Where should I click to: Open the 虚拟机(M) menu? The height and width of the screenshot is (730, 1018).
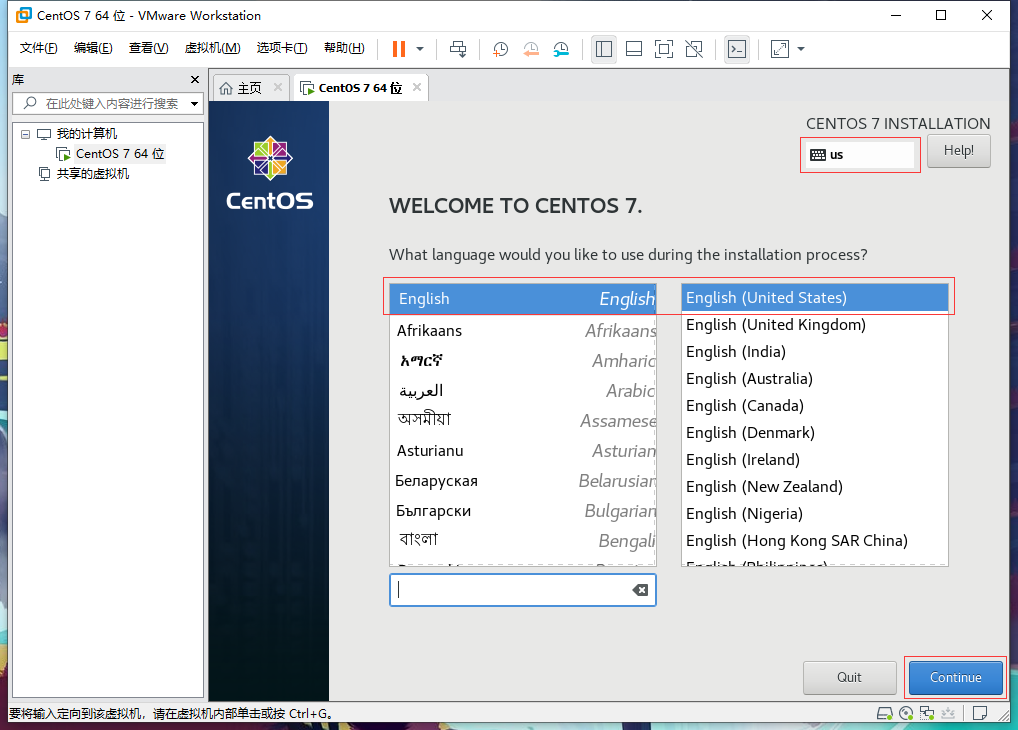coord(212,48)
